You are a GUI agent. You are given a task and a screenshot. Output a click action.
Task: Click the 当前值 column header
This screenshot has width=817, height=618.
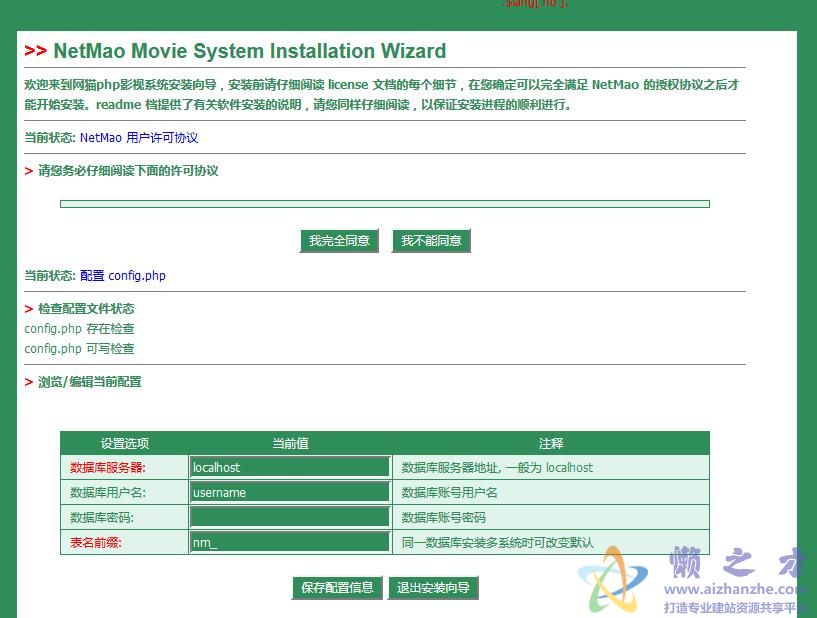coord(290,443)
